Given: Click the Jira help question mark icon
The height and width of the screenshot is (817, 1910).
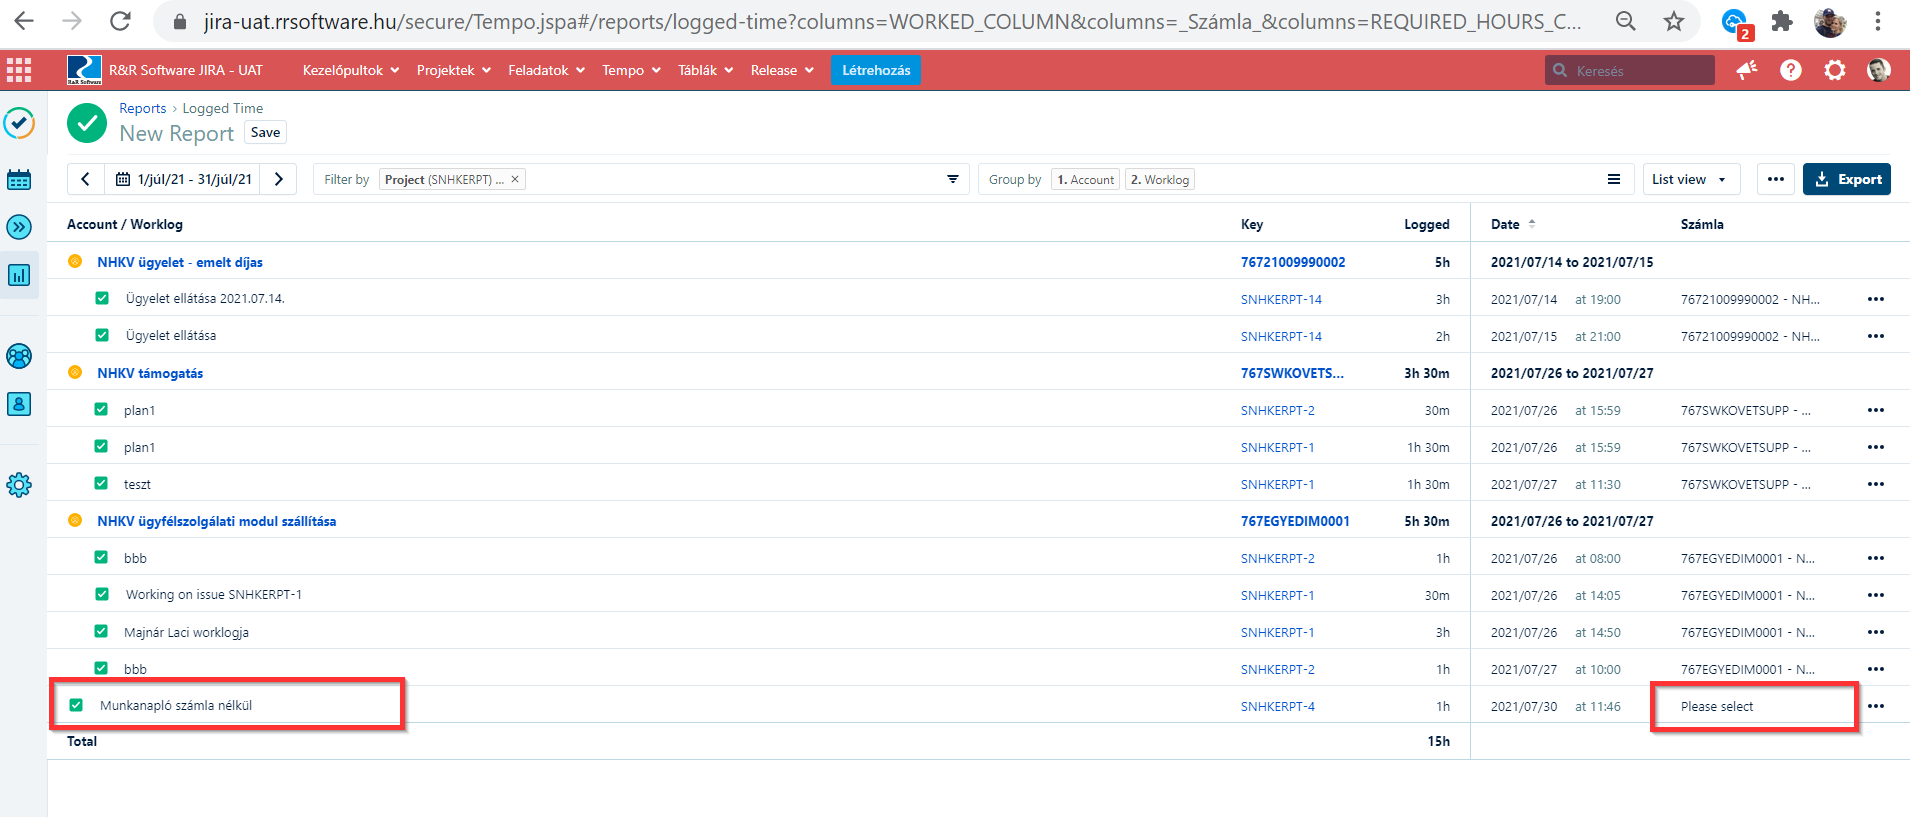Looking at the screenshot, I should tap(1790, 70).
